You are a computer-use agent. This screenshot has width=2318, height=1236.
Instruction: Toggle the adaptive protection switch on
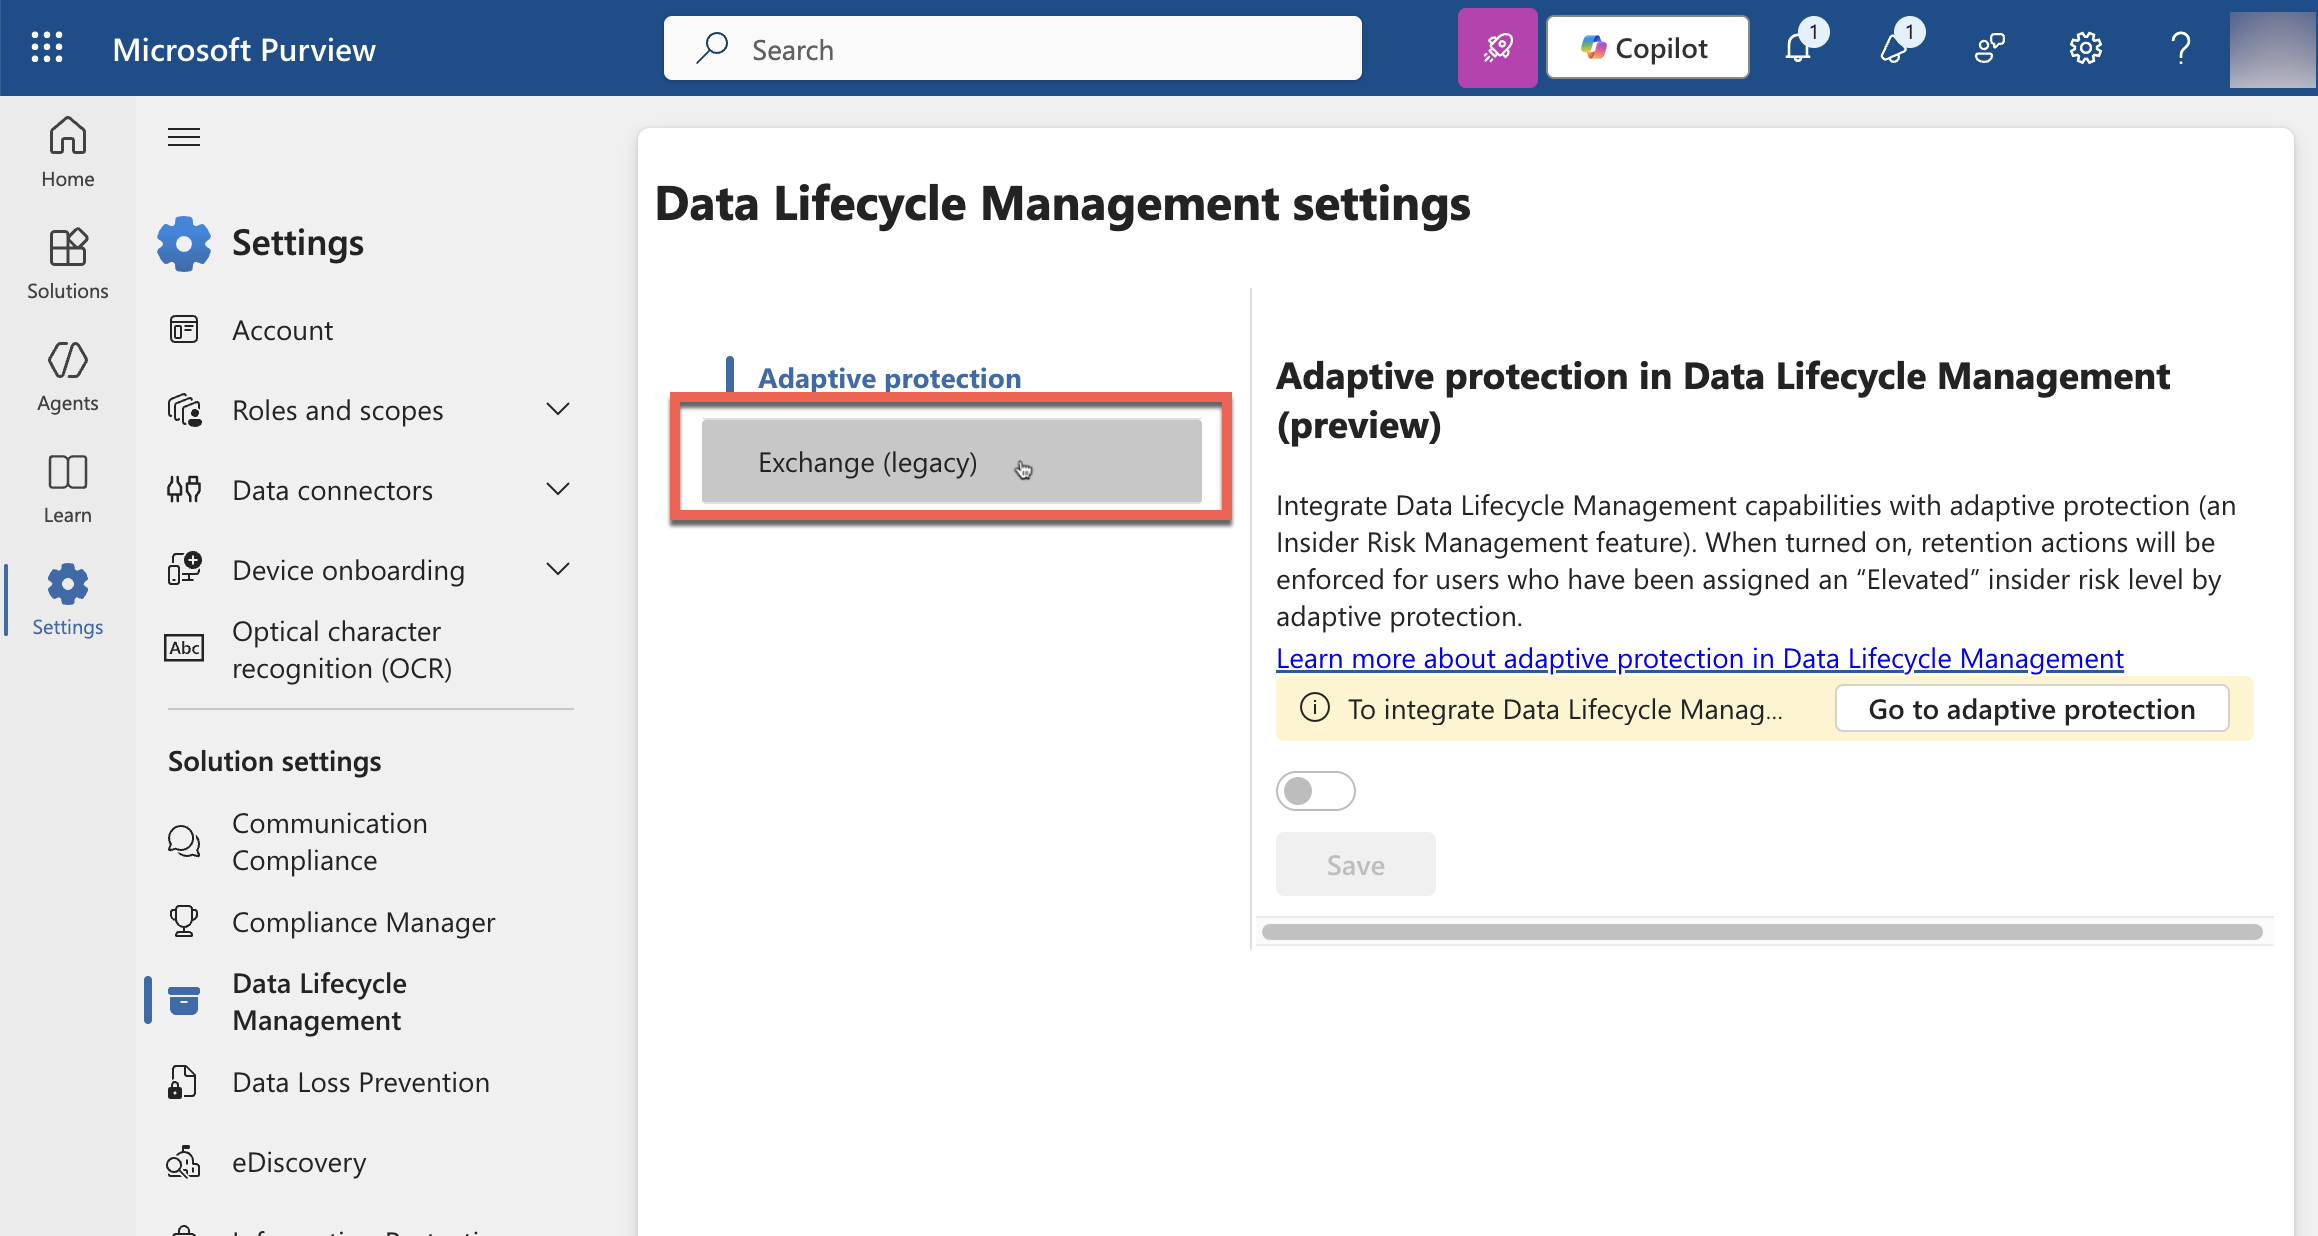click(1316, 791)
